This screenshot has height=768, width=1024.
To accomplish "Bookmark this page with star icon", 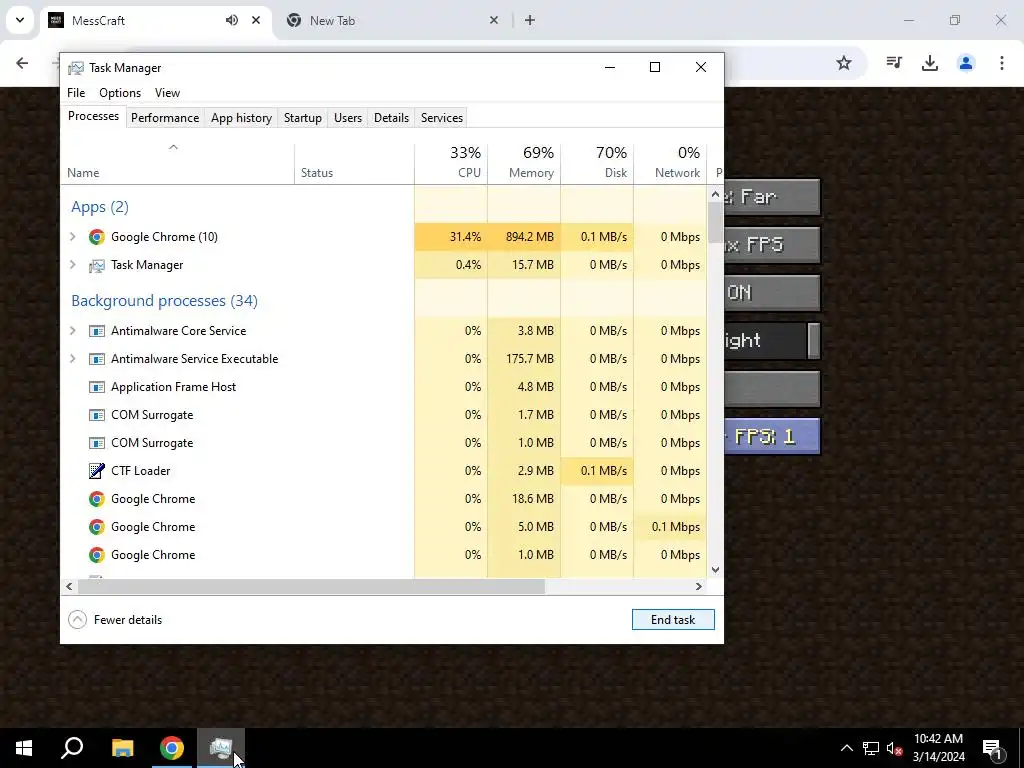I will pyautogui.click(x=844, y=63).
